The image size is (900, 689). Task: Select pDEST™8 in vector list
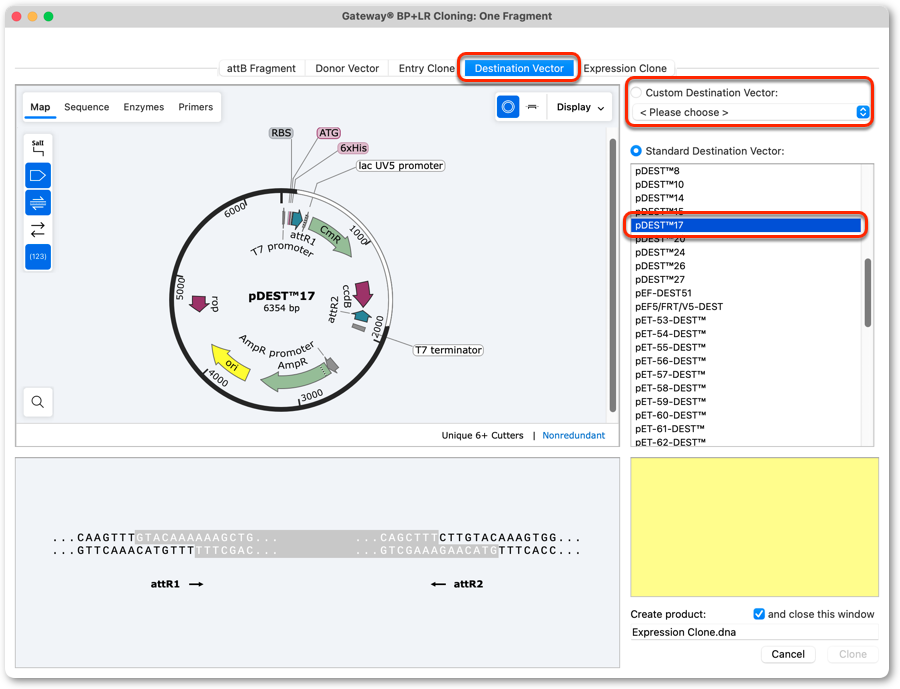coord(746,171)
